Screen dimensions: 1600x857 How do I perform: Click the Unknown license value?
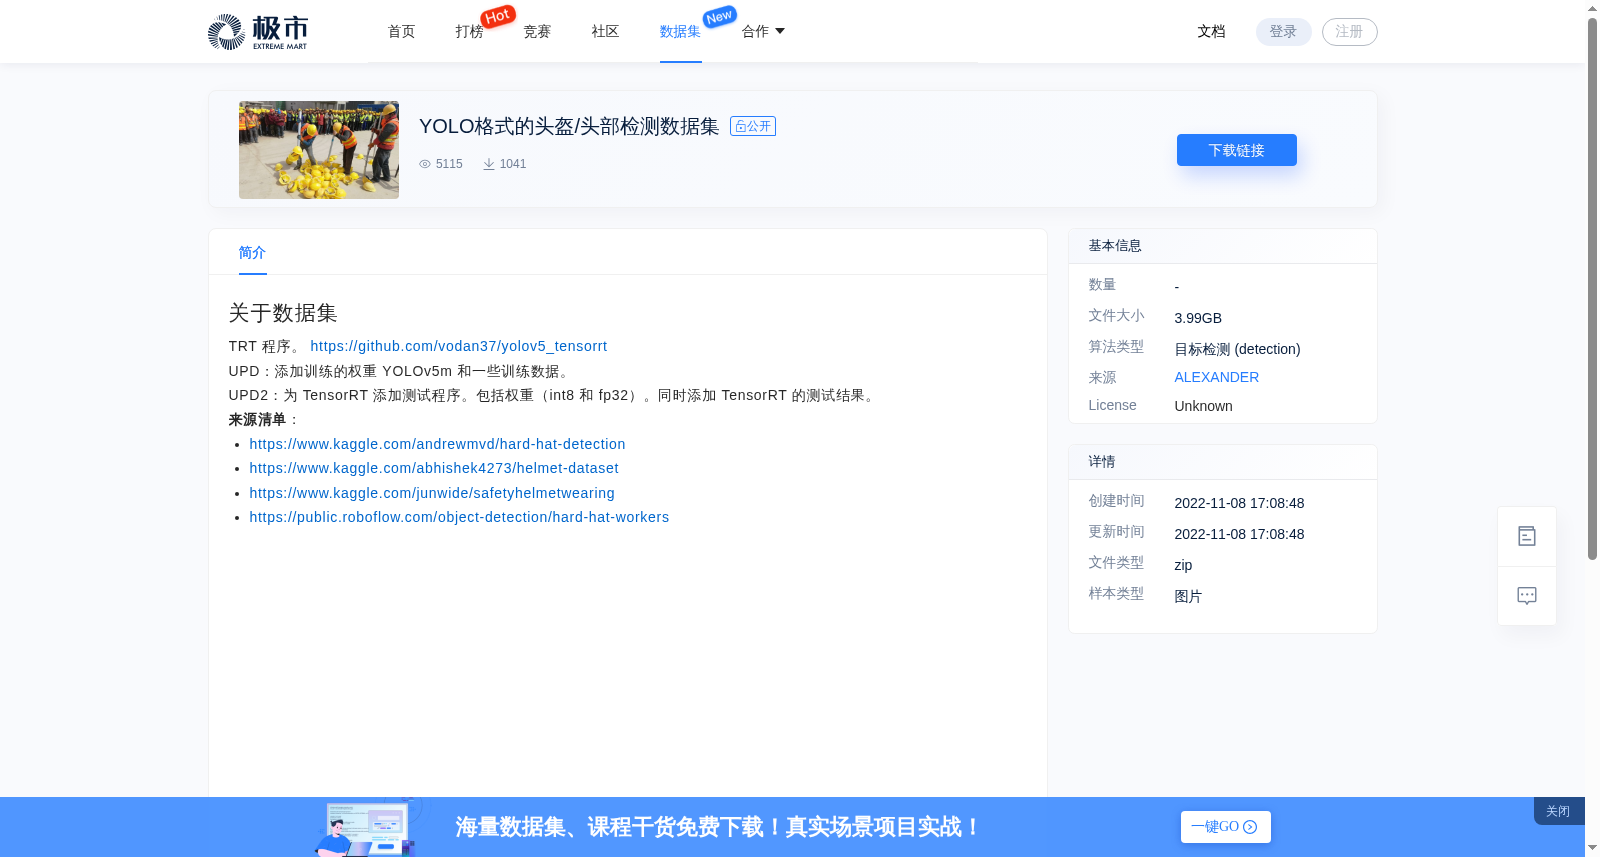(1203, 406)
